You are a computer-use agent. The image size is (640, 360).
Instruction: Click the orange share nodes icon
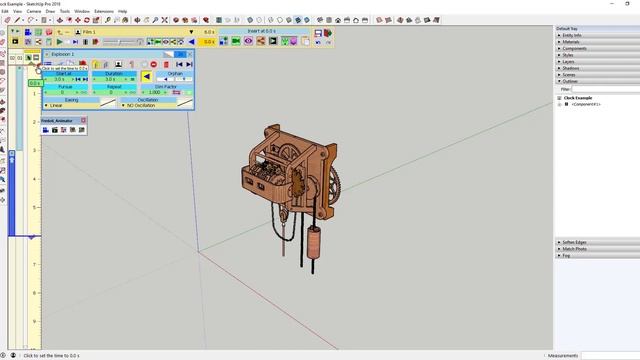pyautogui.click(x=260, y=41)
